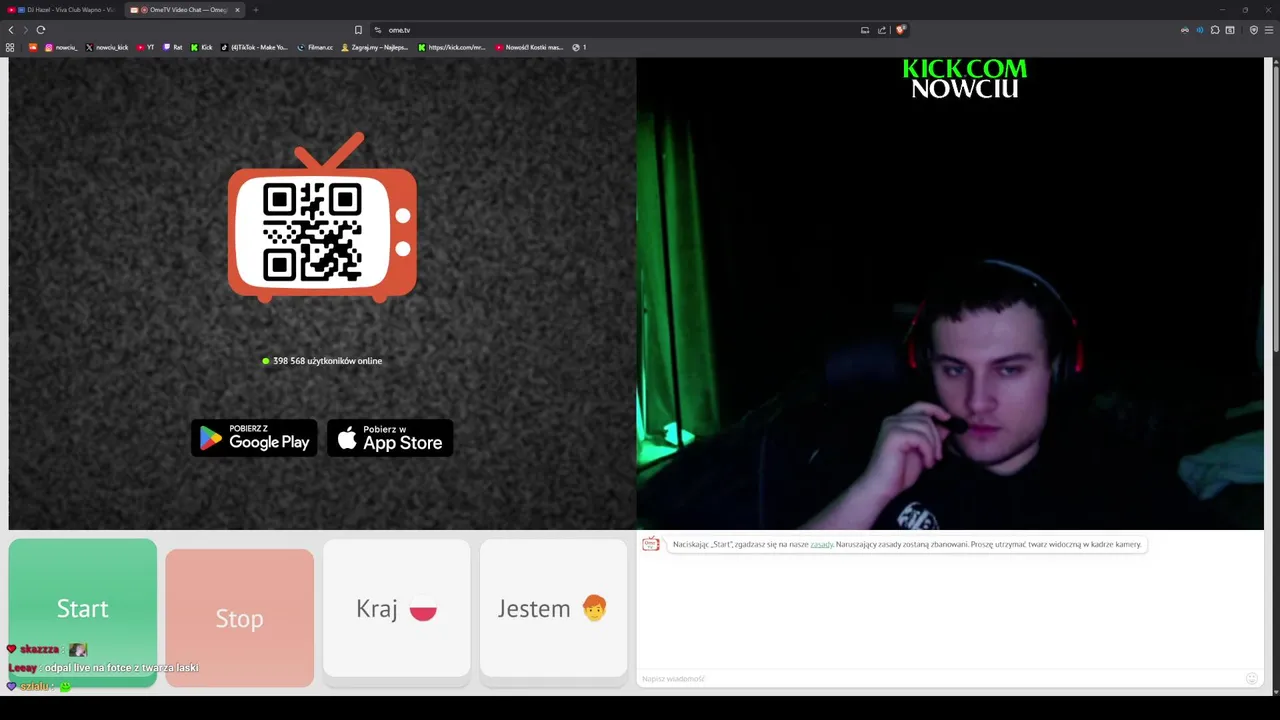Close the OmeTV Video Chat tab
This screenshot has width=1280, height=720.
[237, 10]
